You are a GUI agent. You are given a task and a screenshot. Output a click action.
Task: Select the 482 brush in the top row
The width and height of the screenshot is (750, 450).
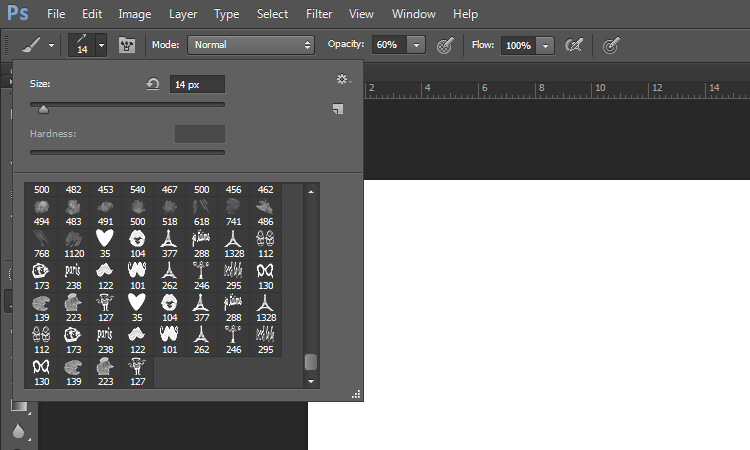tap(74, 190)
